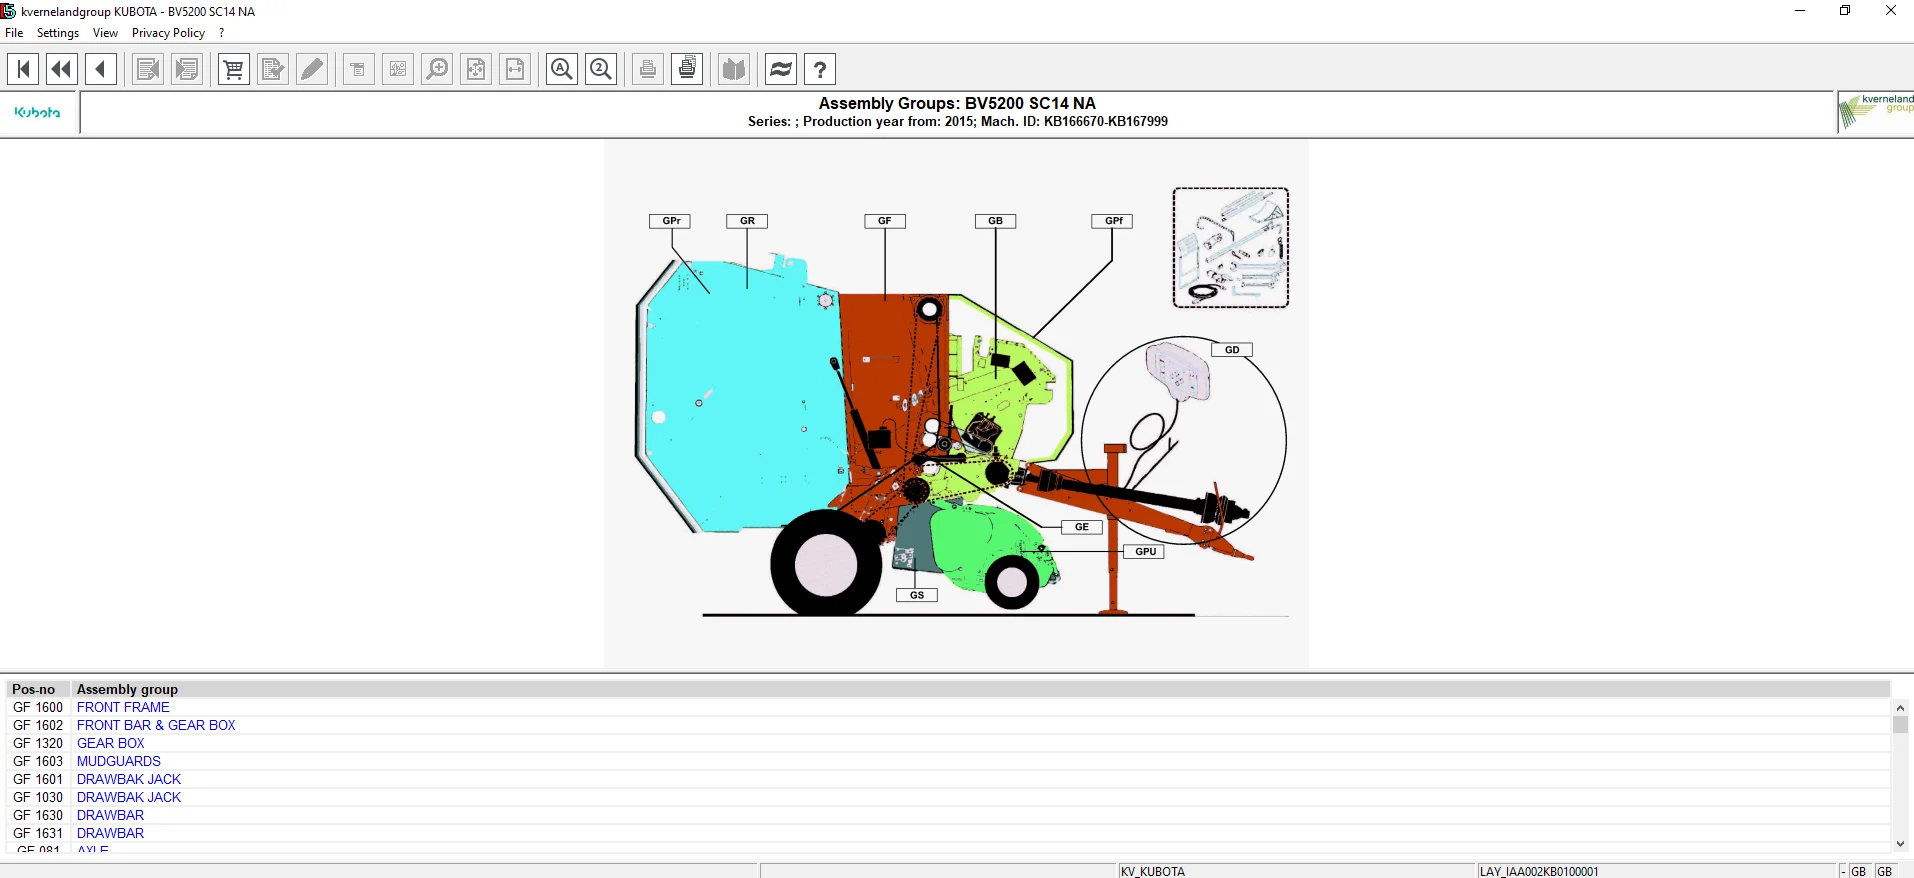Click the fit-to-width icon
The height and width of the screenshot is (878, 1914).
515,69
